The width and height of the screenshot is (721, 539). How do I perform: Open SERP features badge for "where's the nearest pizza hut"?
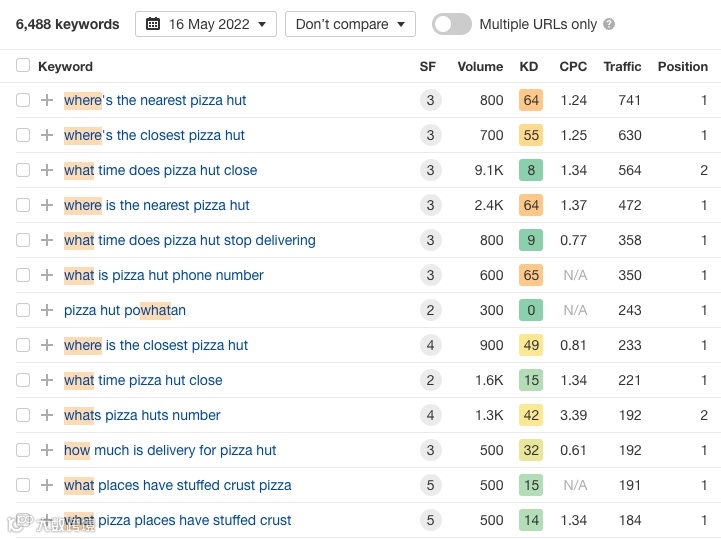430,100
